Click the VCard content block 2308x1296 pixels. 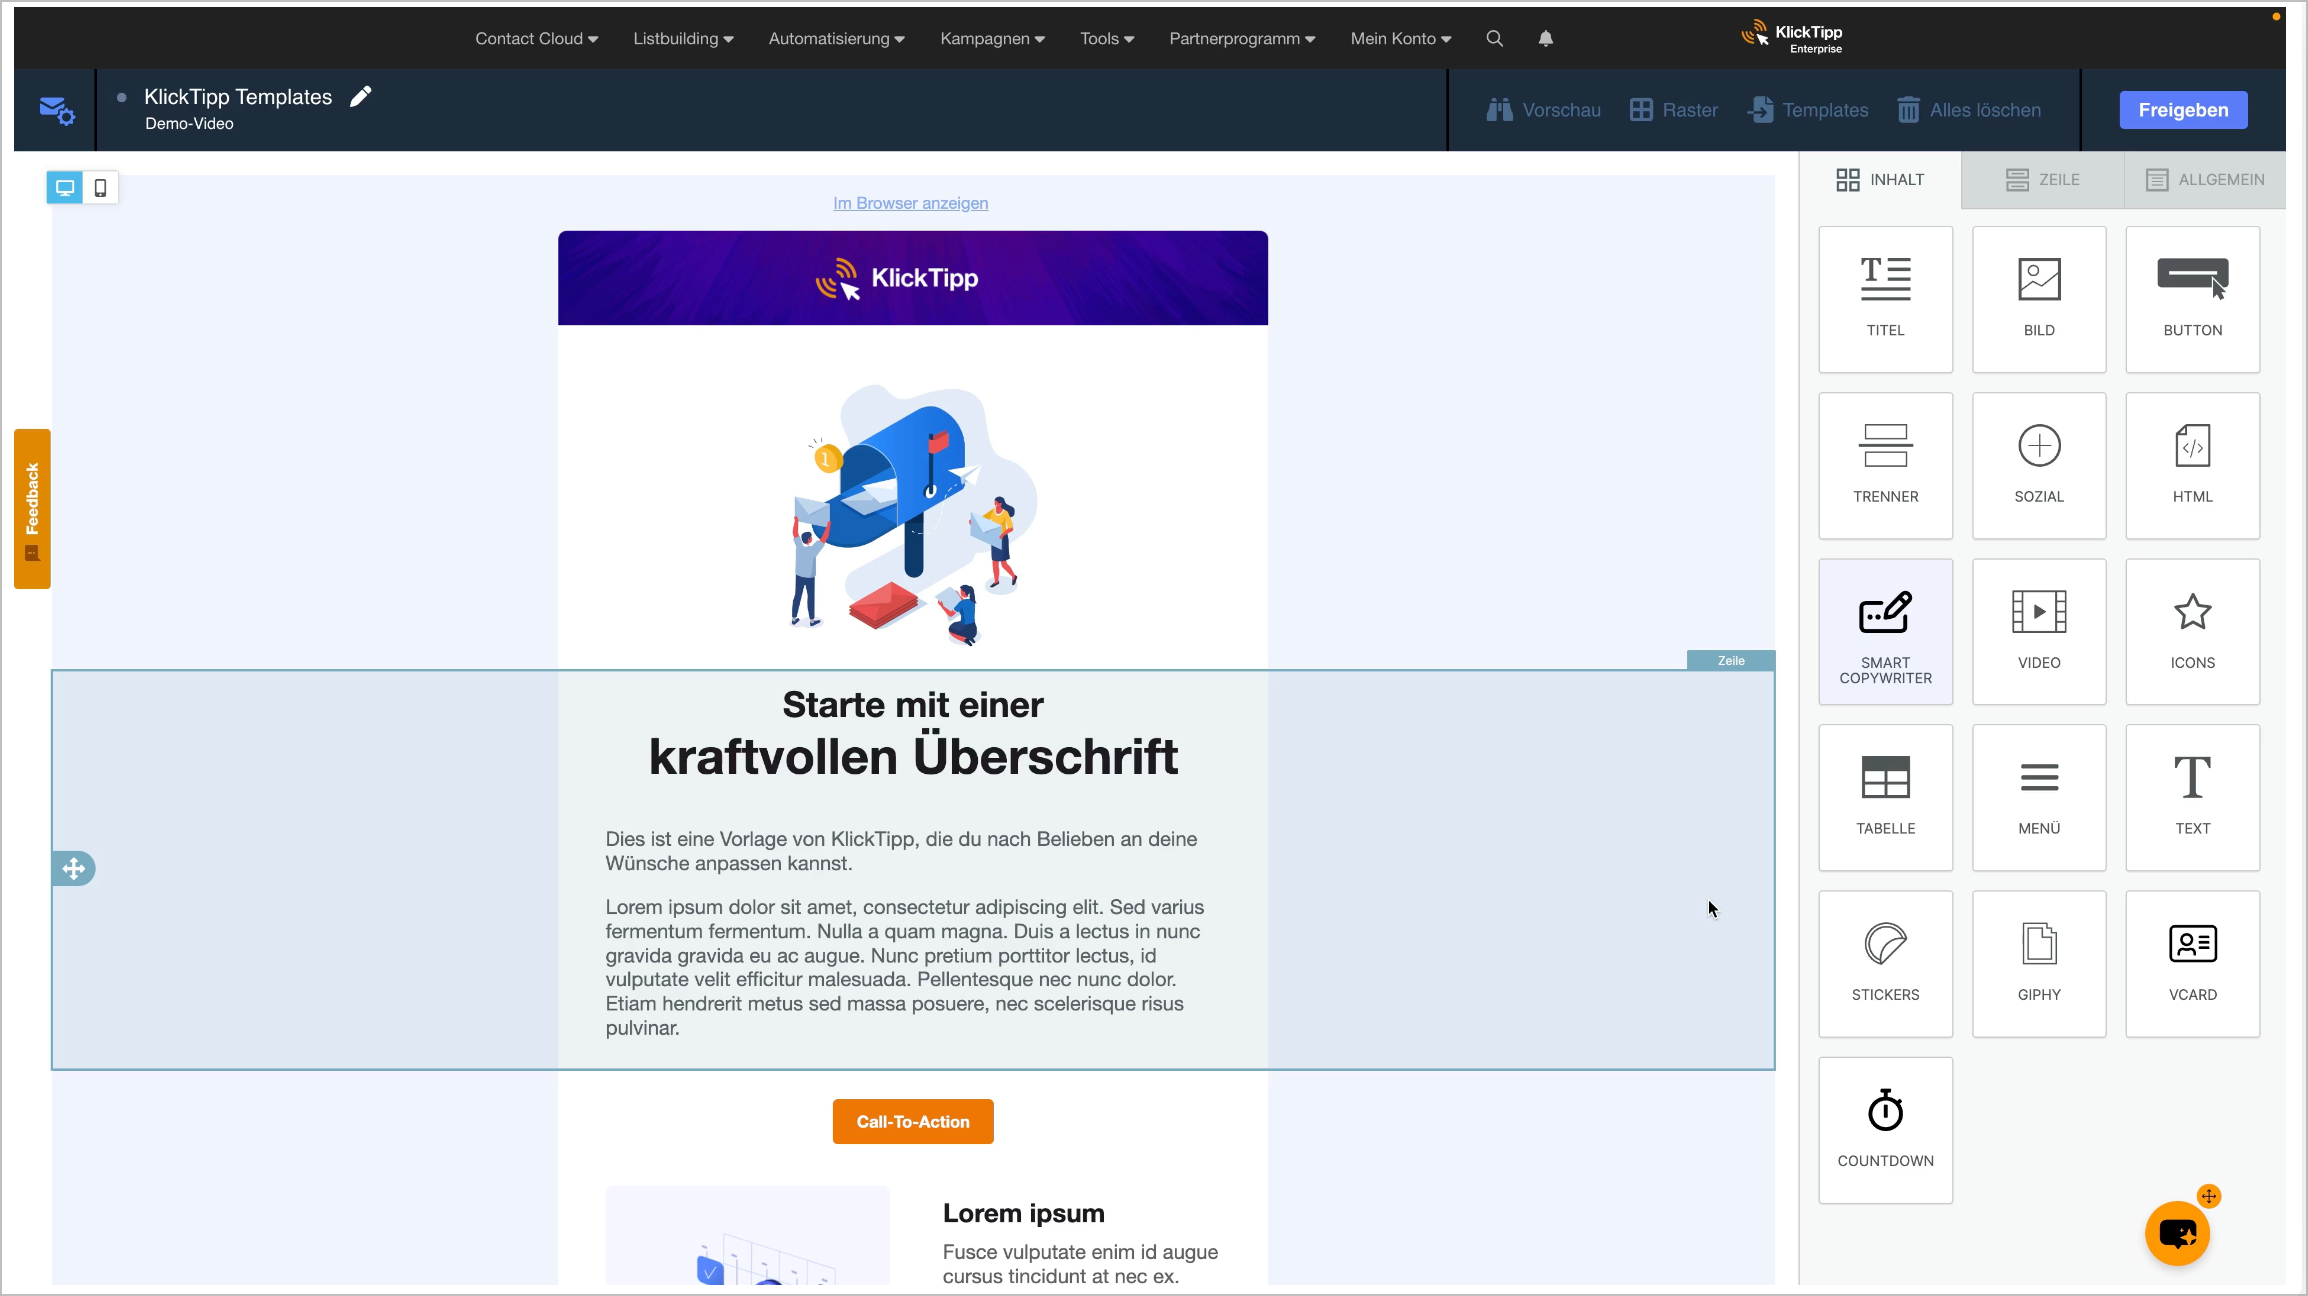click(x=2192, y=964)
